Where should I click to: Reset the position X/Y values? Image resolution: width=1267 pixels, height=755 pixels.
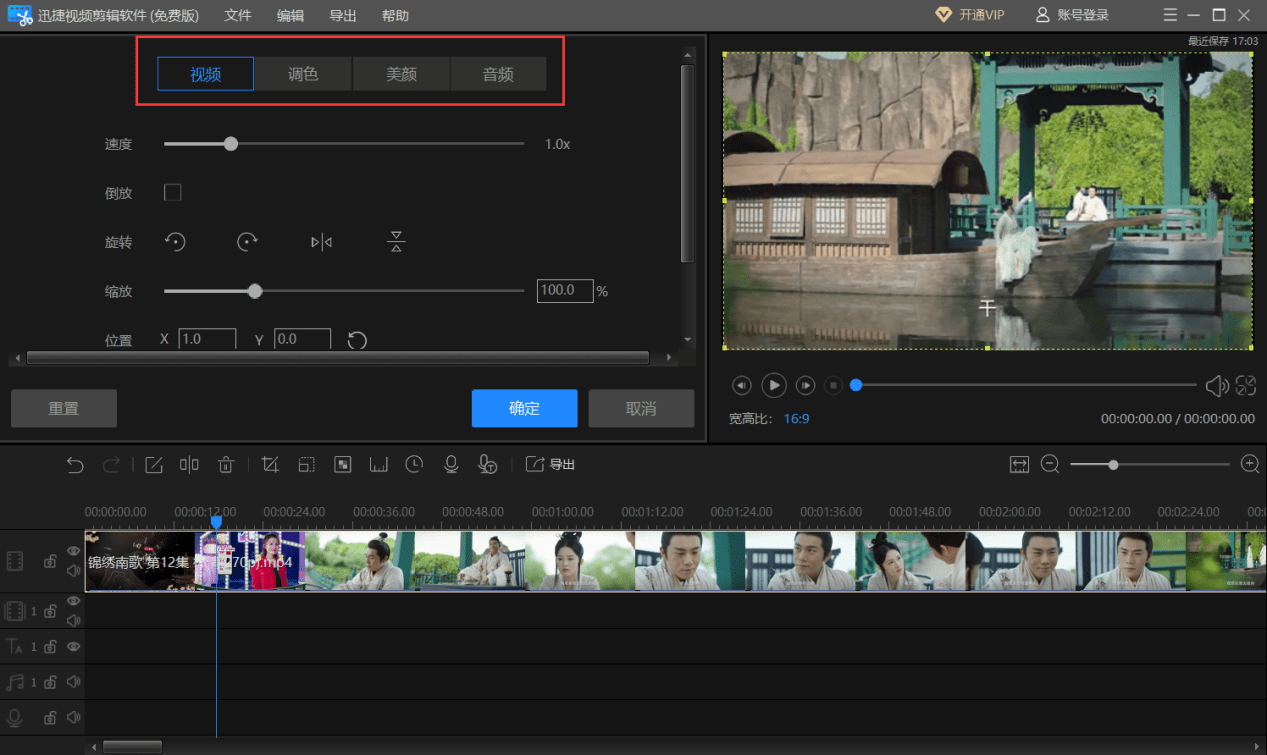pyautogui.click(x=357, y=341)
